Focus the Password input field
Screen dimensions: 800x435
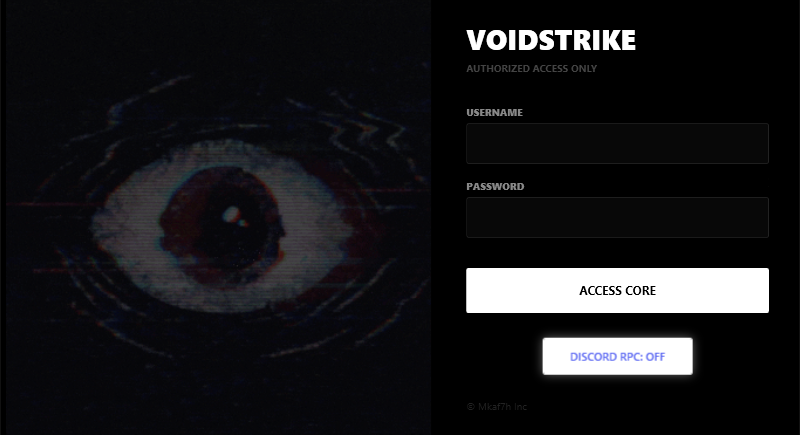(617, 217)
